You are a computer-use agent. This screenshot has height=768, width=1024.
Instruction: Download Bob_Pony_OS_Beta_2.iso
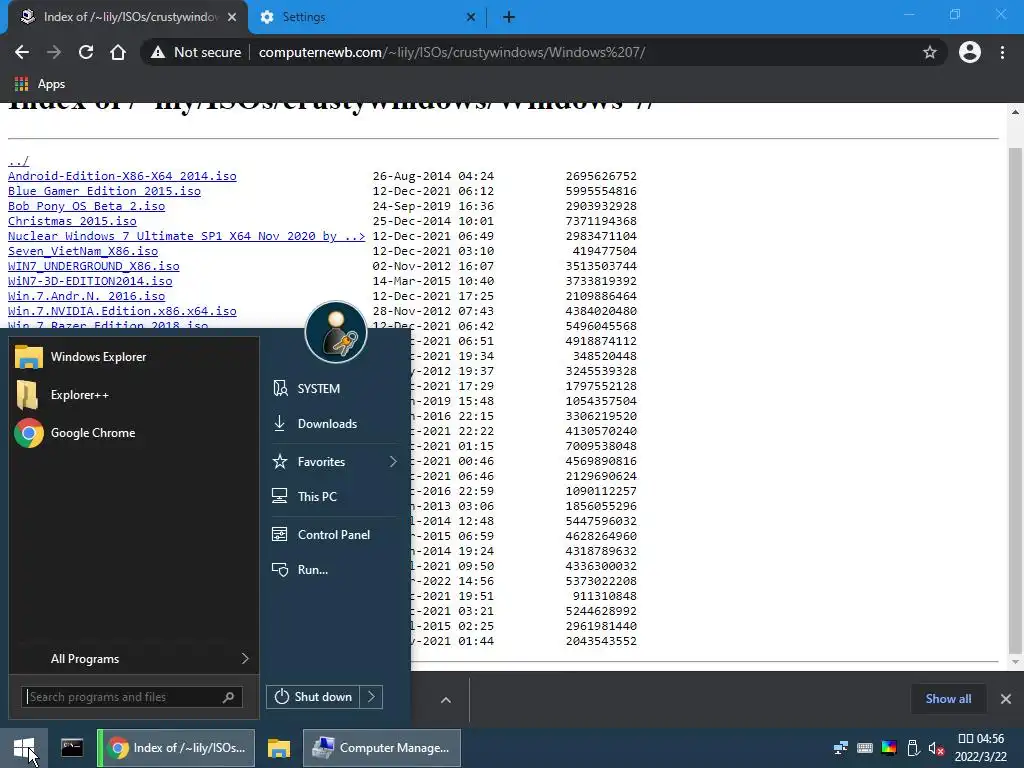(86, 206)
